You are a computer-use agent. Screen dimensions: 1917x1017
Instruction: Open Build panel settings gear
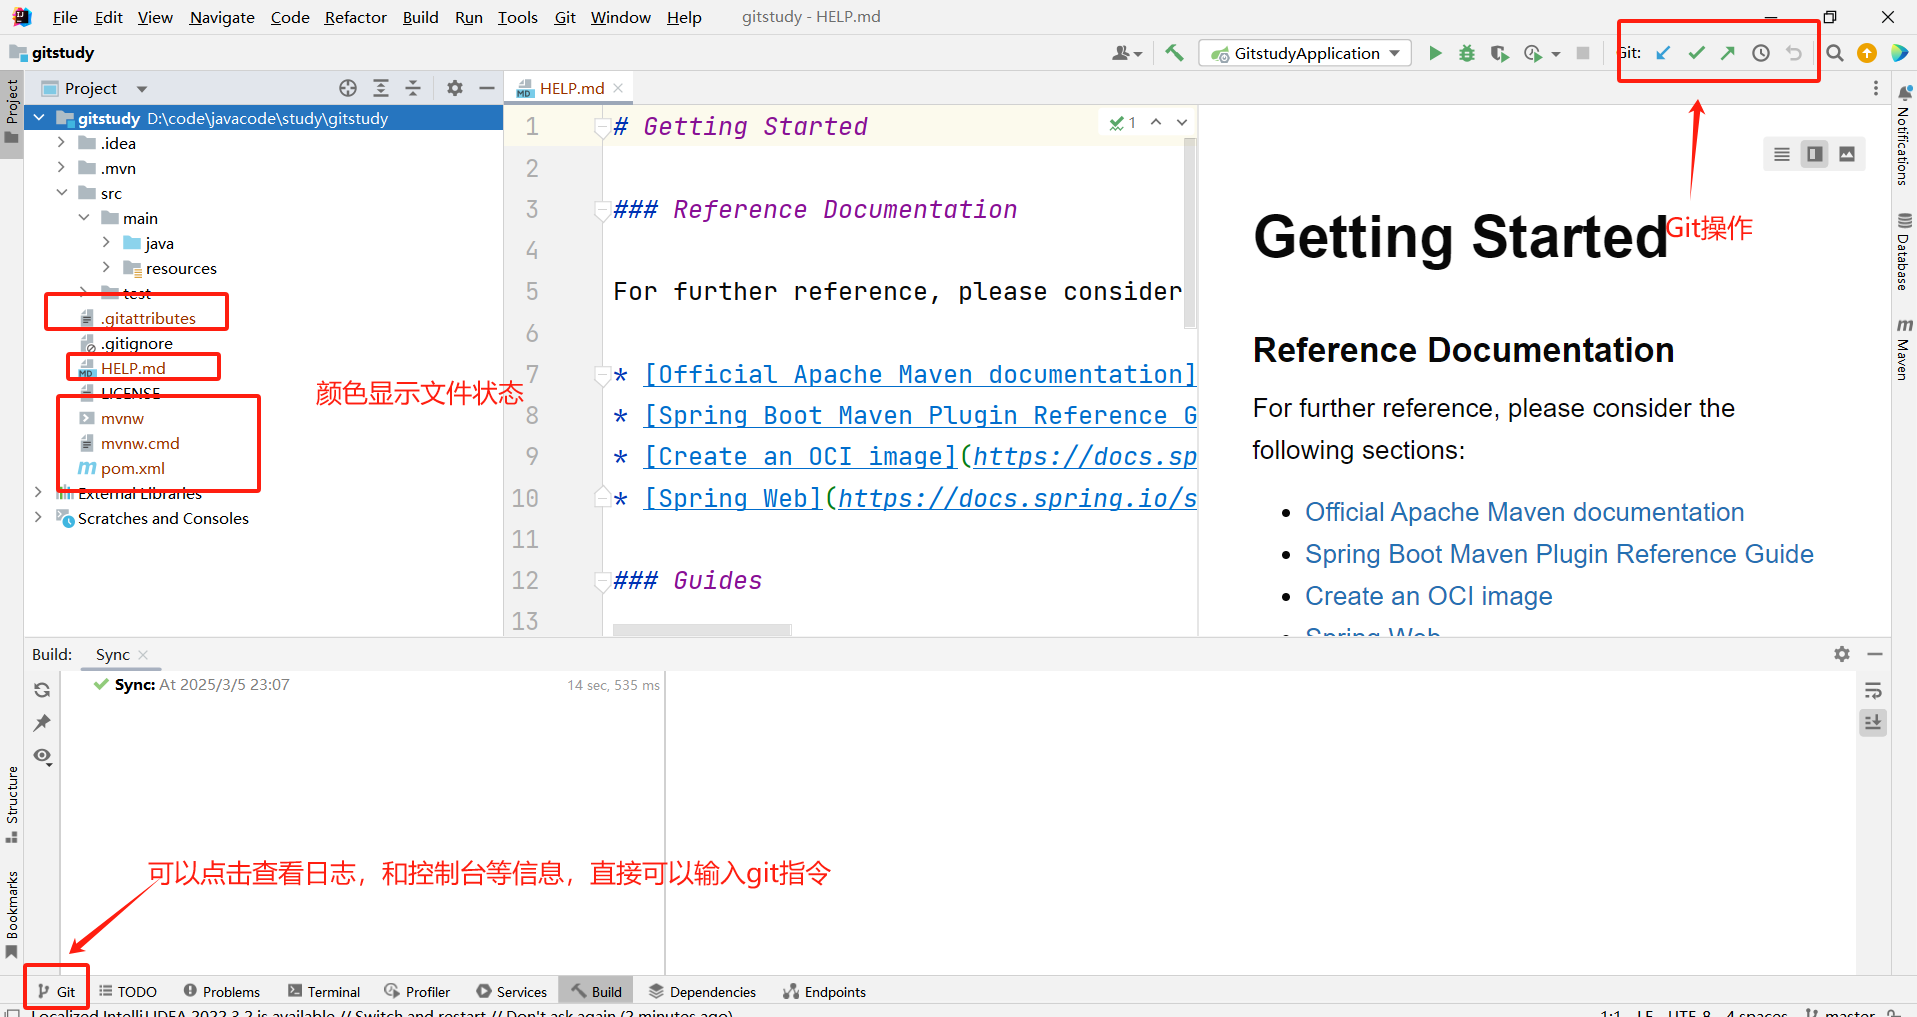point(1842,654)
